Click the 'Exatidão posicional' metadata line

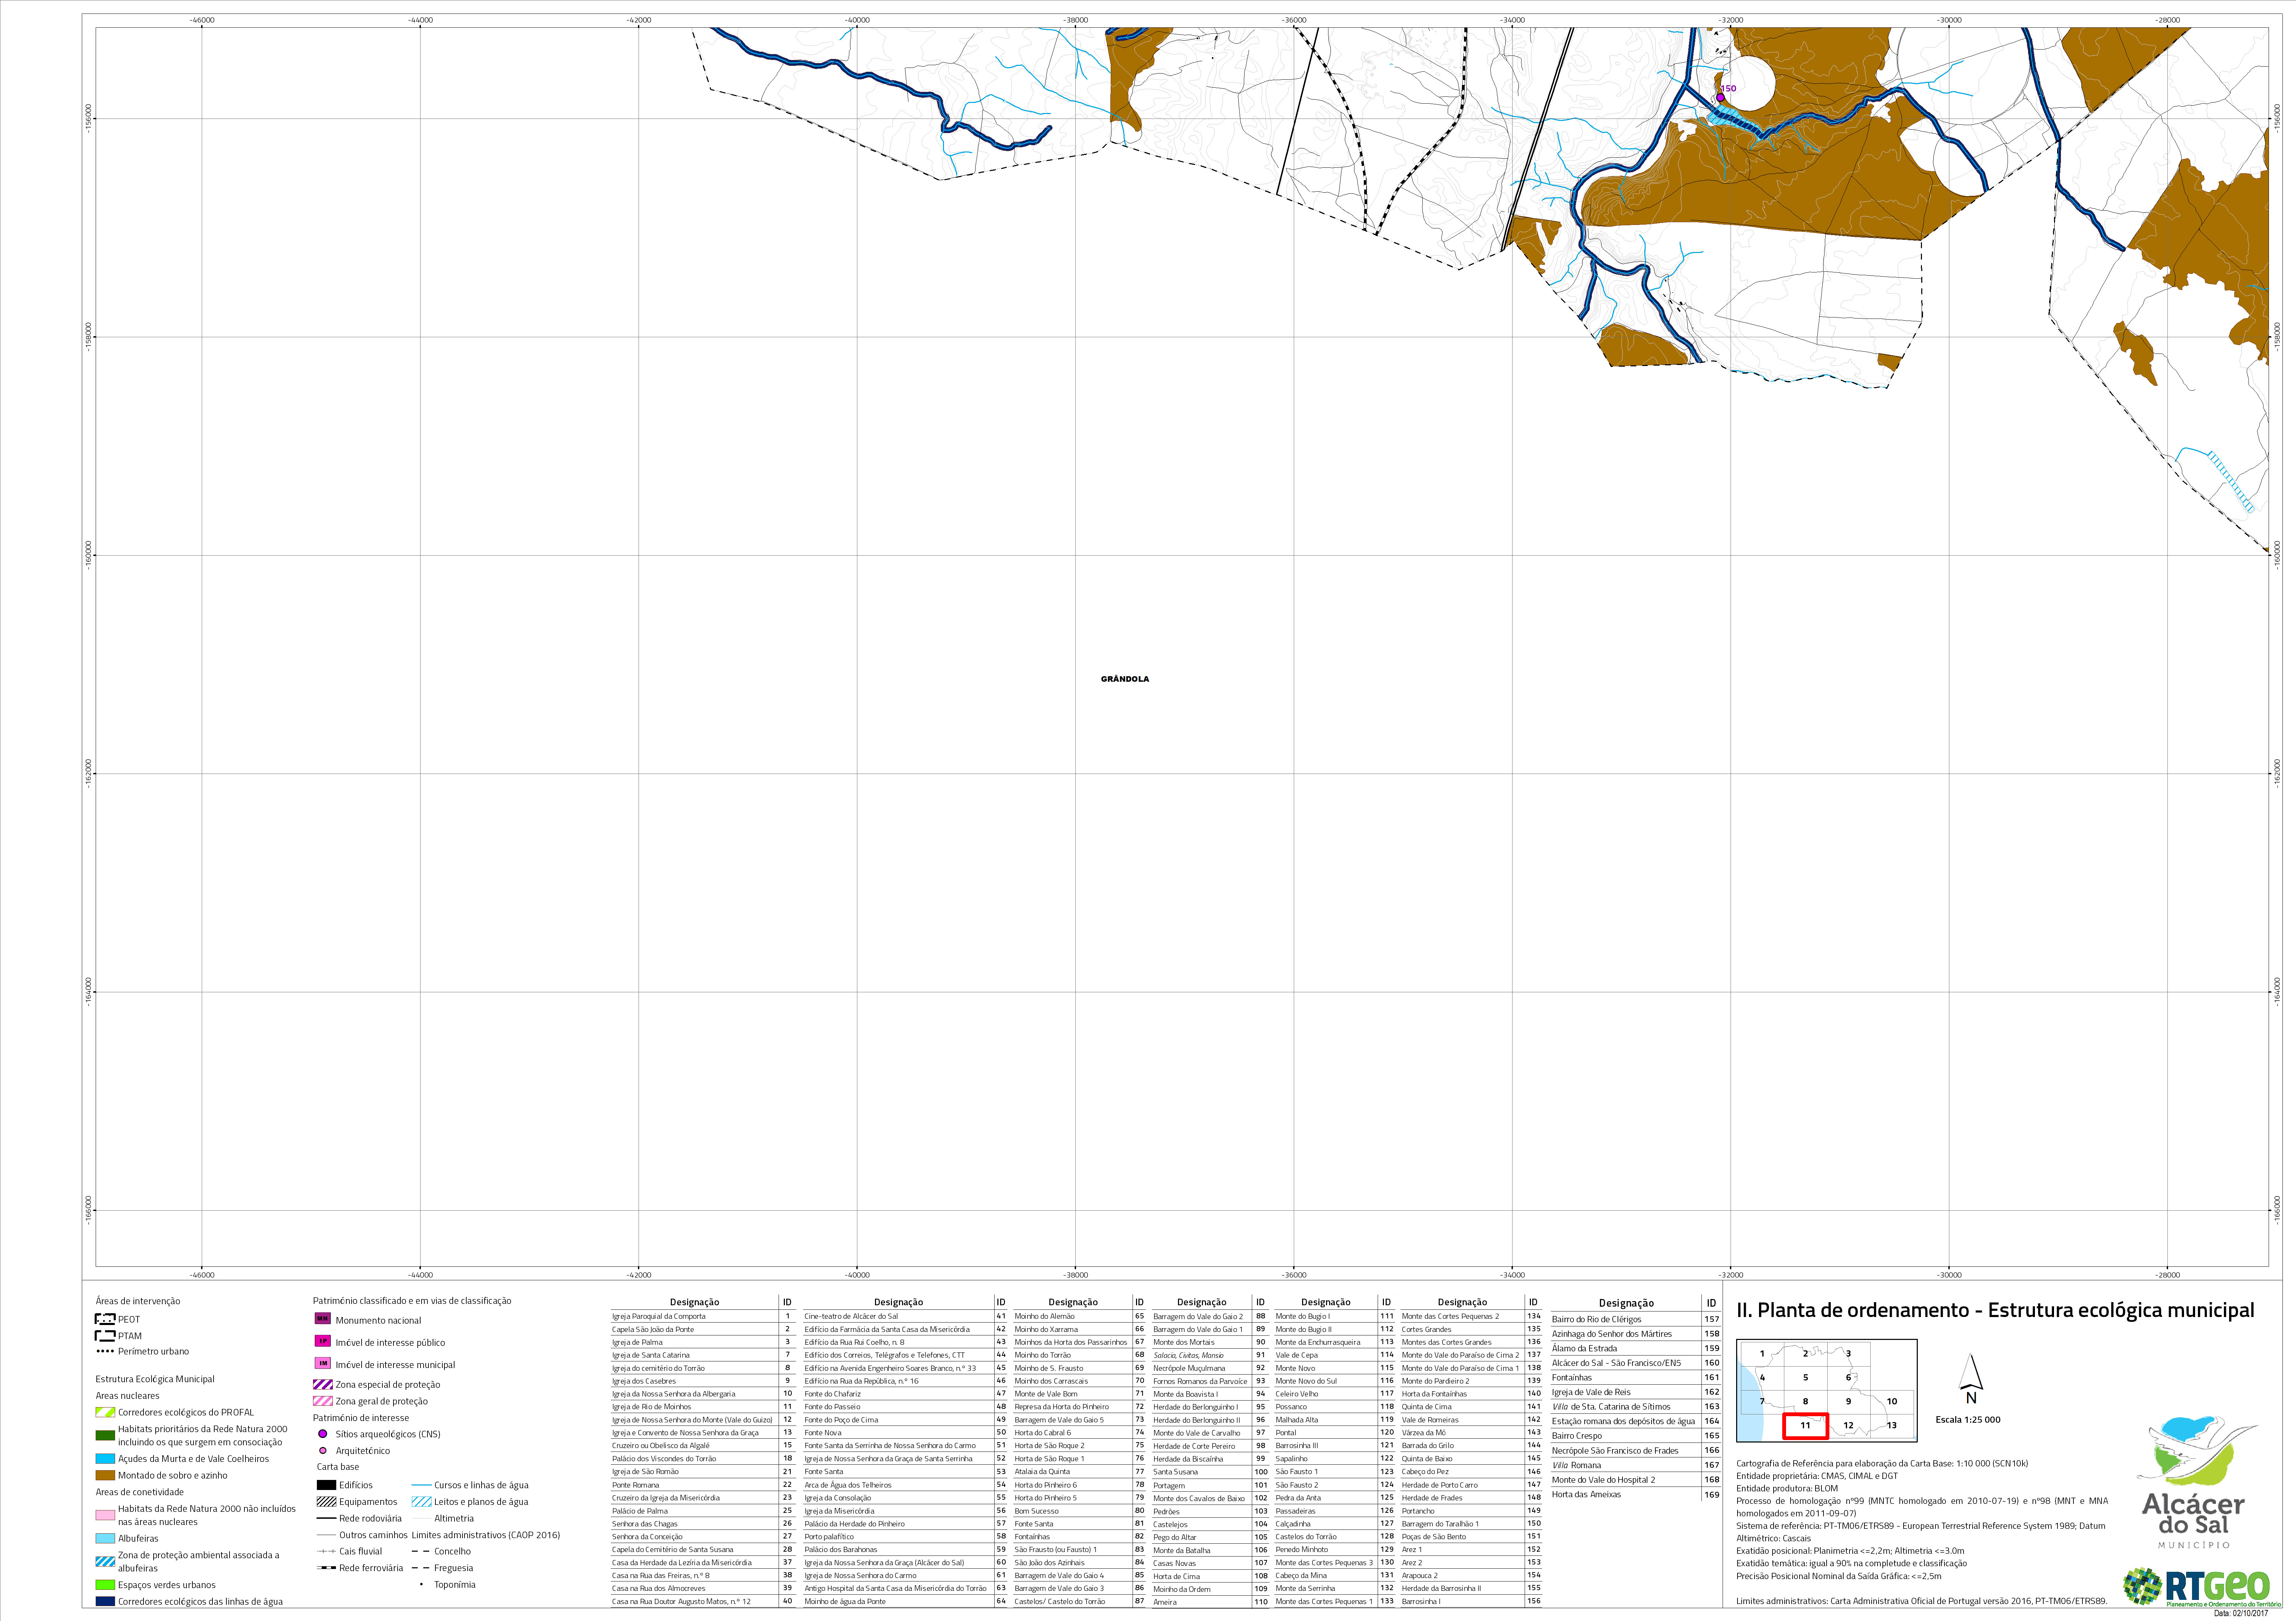tap(1850, 1551)
